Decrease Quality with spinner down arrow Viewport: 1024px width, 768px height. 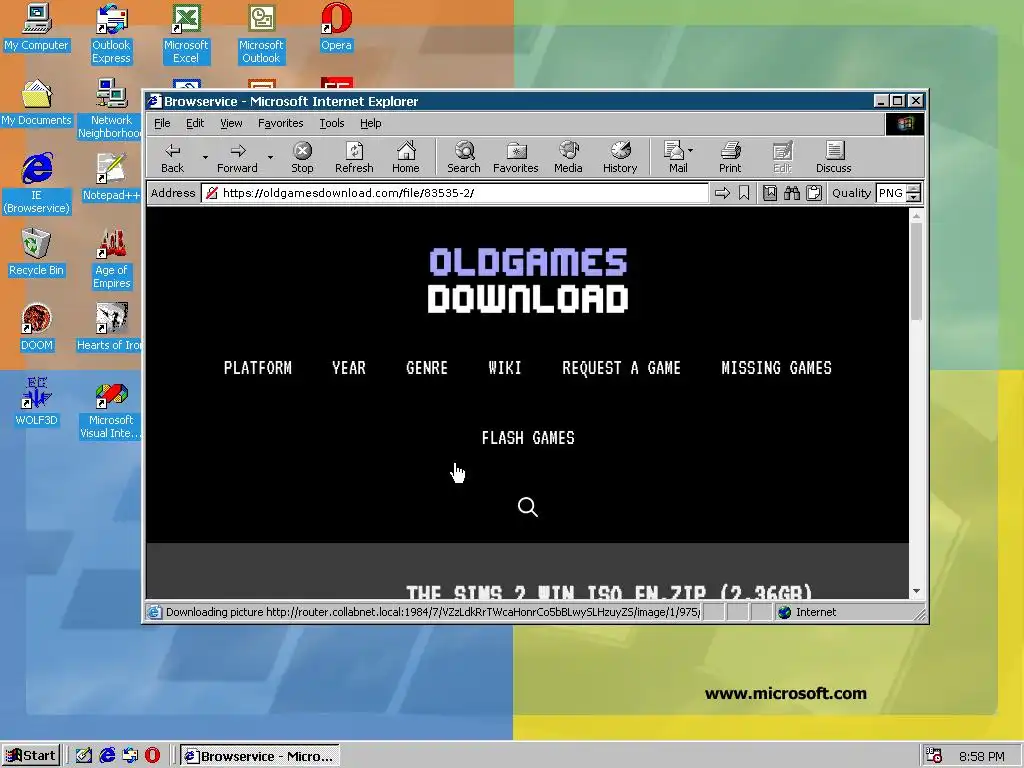[x=914, y=197]
